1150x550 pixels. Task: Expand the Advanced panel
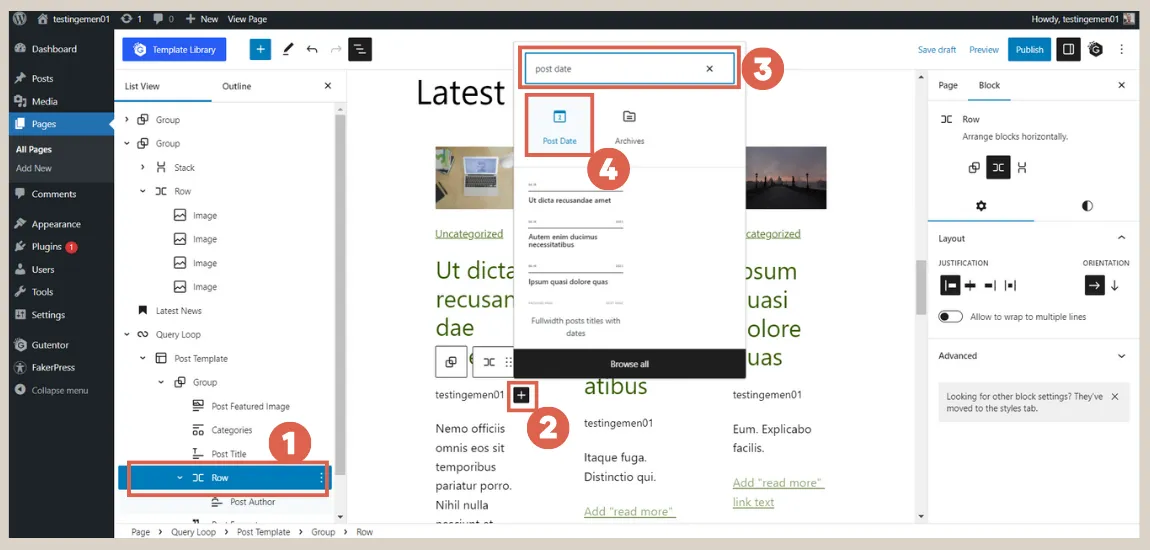(1034, 356)
